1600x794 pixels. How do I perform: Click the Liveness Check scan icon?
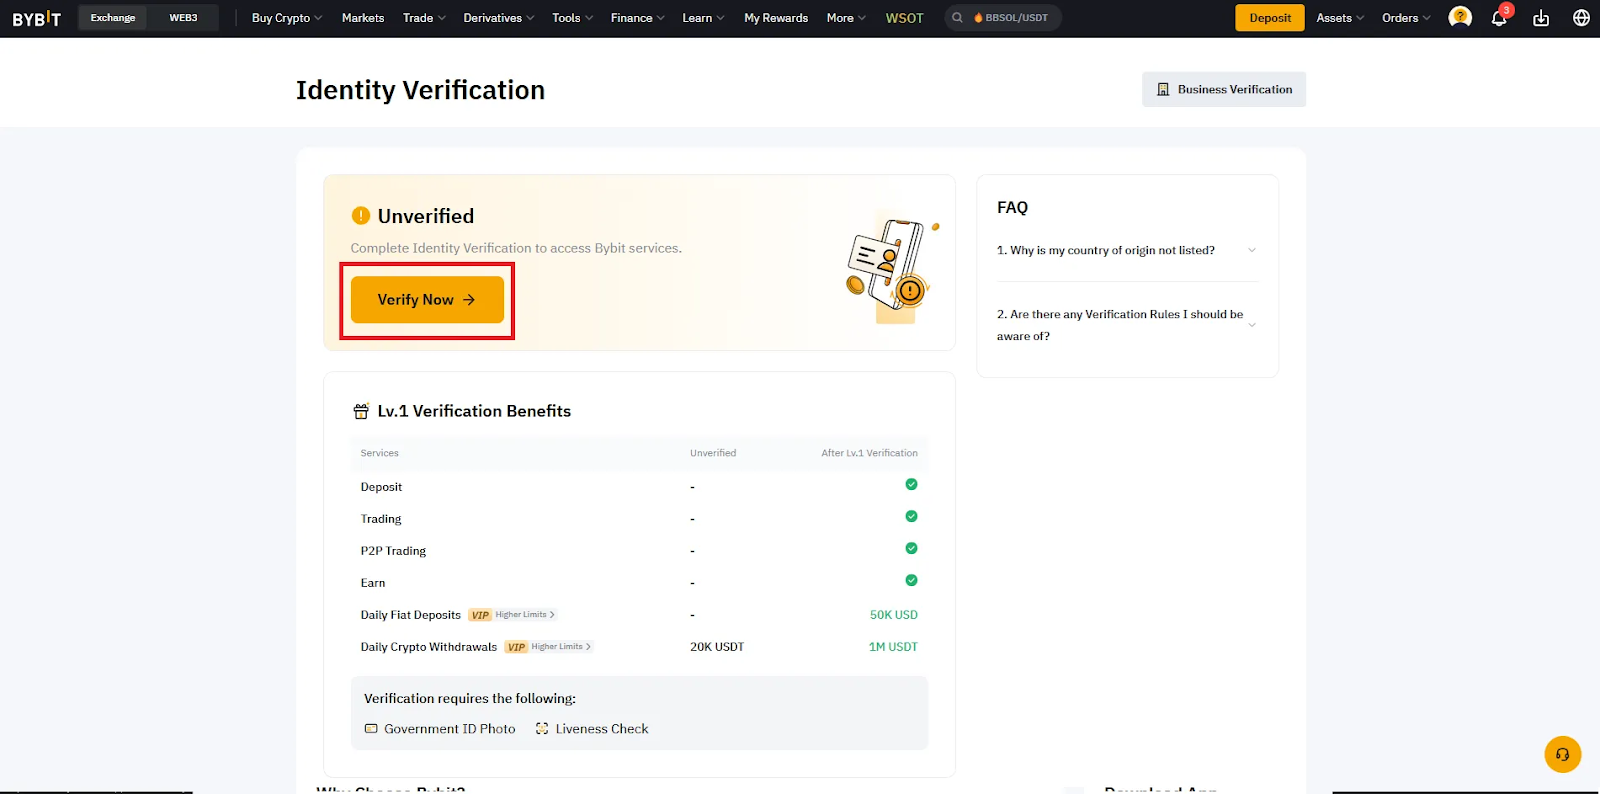click(x=542, y=729)
